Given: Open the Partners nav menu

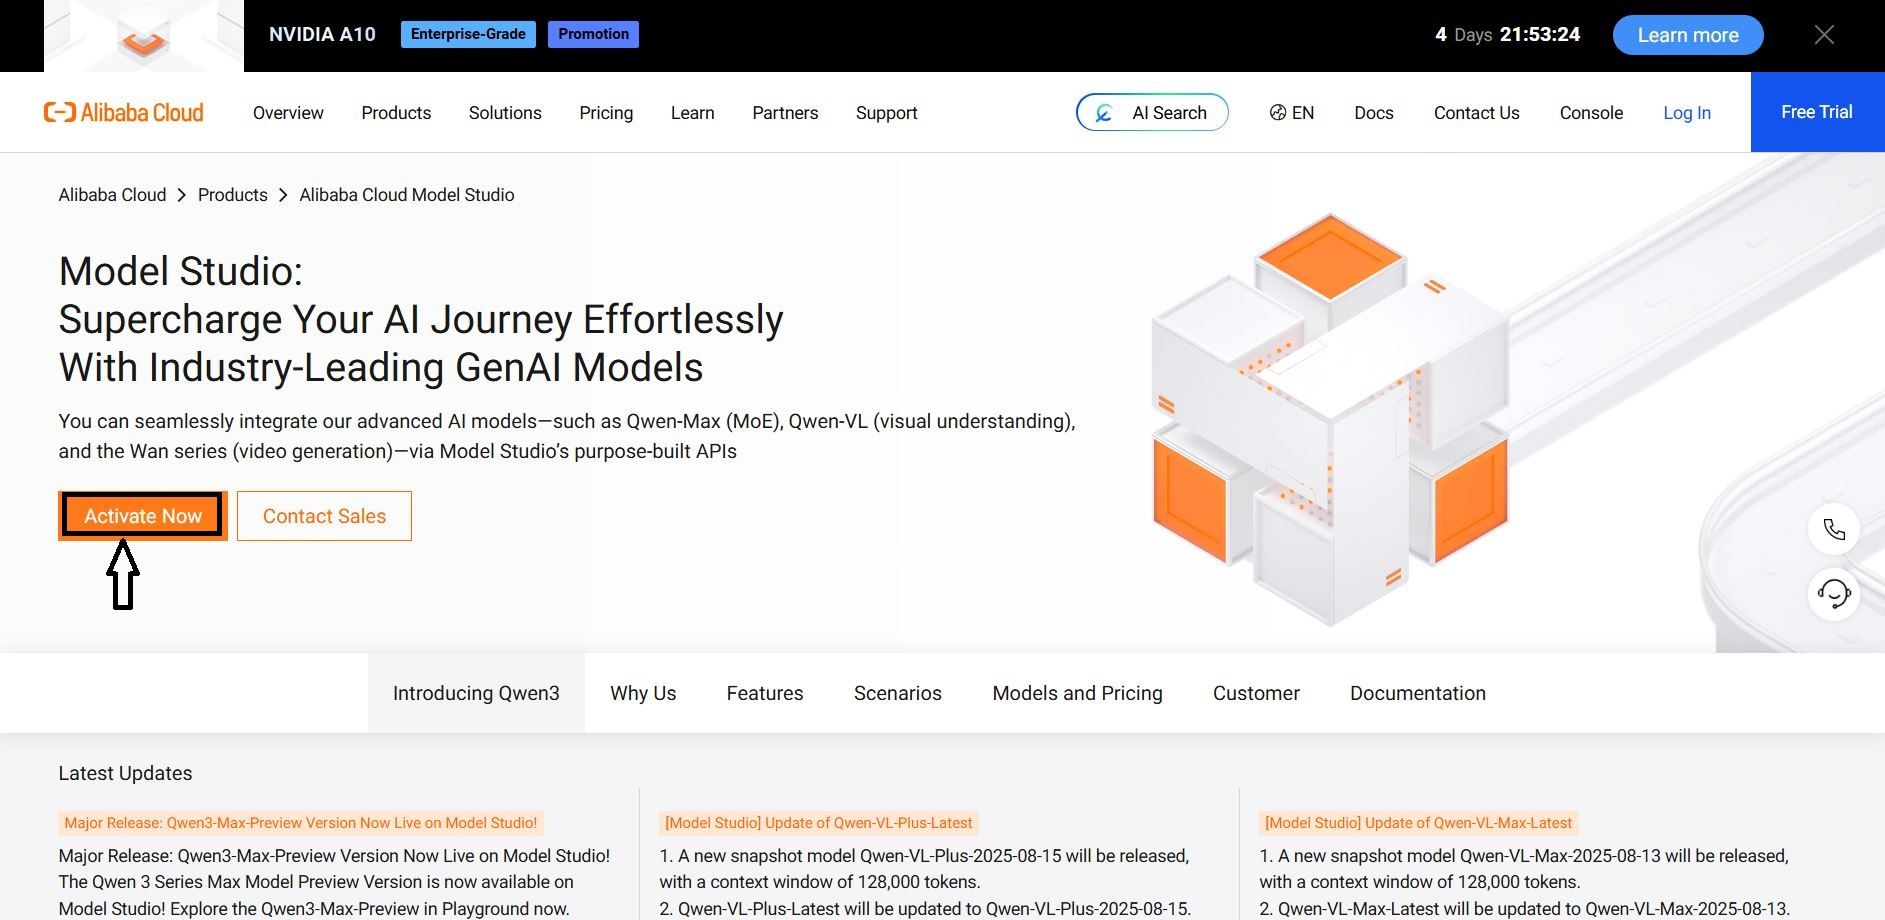Looking at the screenshot, I should 785,113.
